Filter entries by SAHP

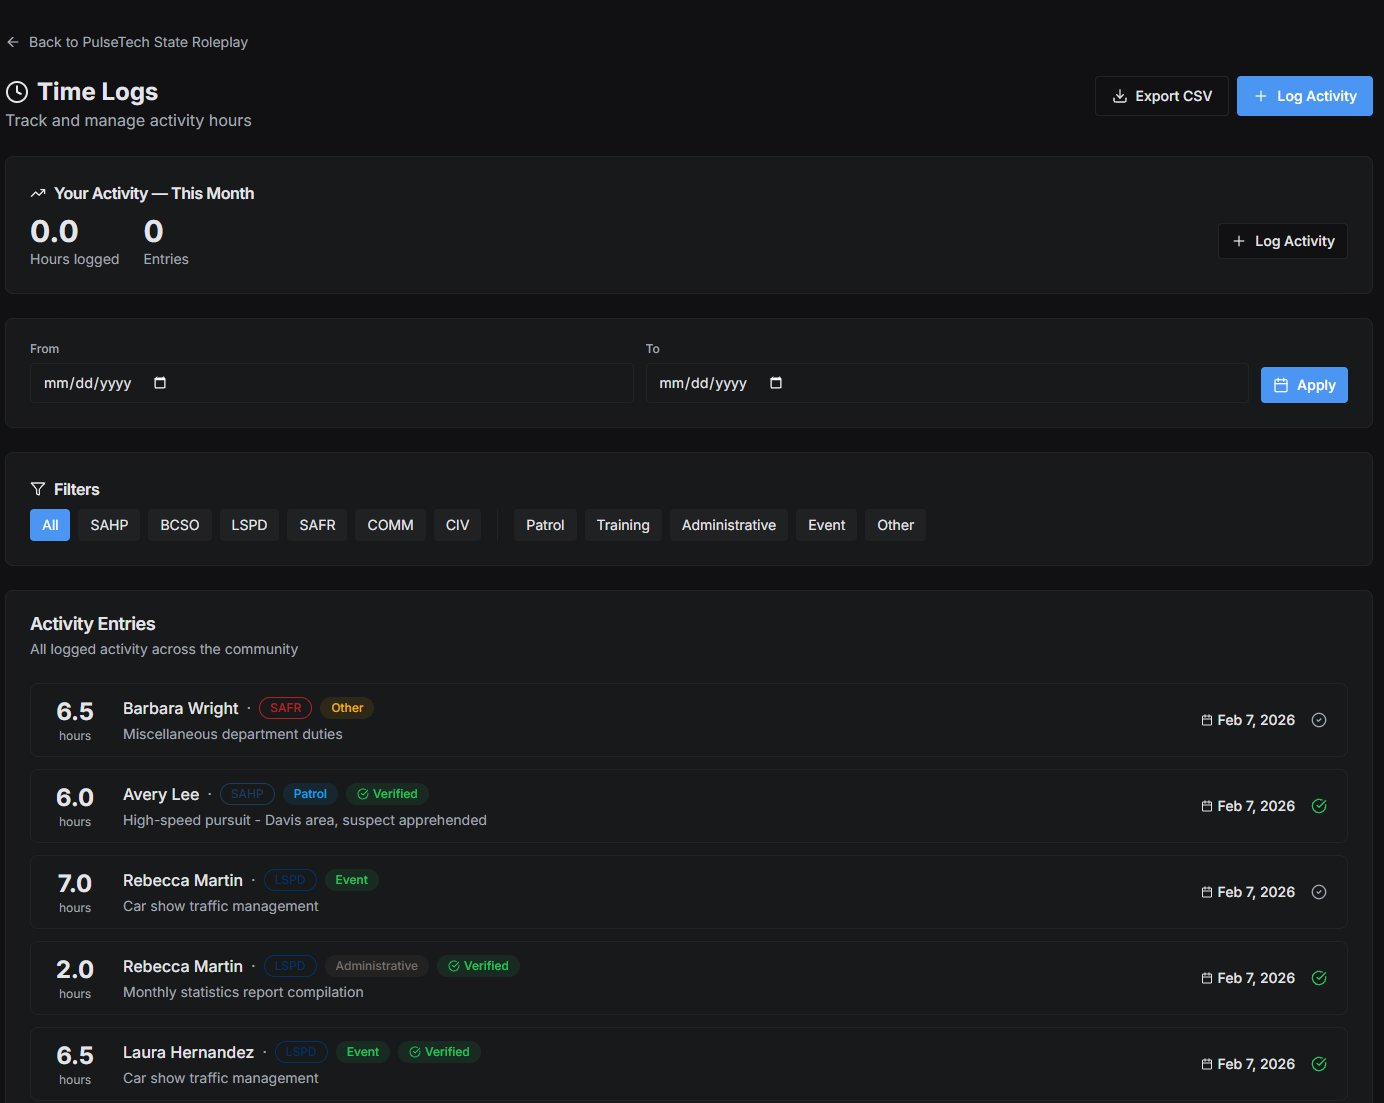pos(109,525)
